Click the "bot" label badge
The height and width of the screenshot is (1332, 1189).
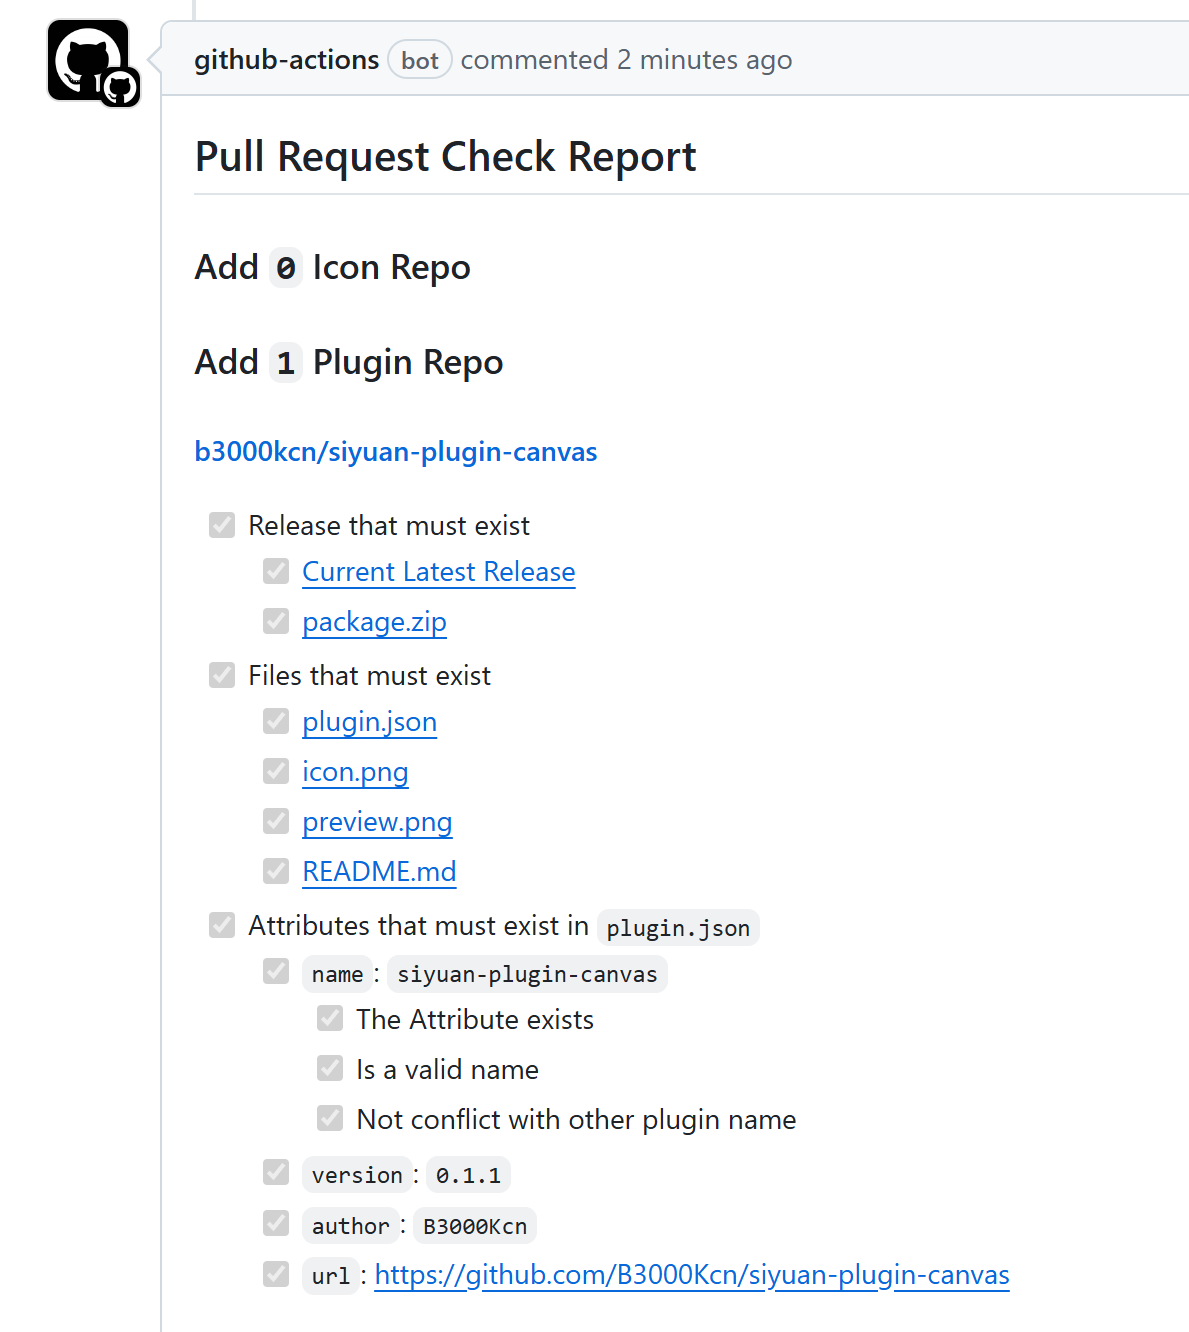420,60
